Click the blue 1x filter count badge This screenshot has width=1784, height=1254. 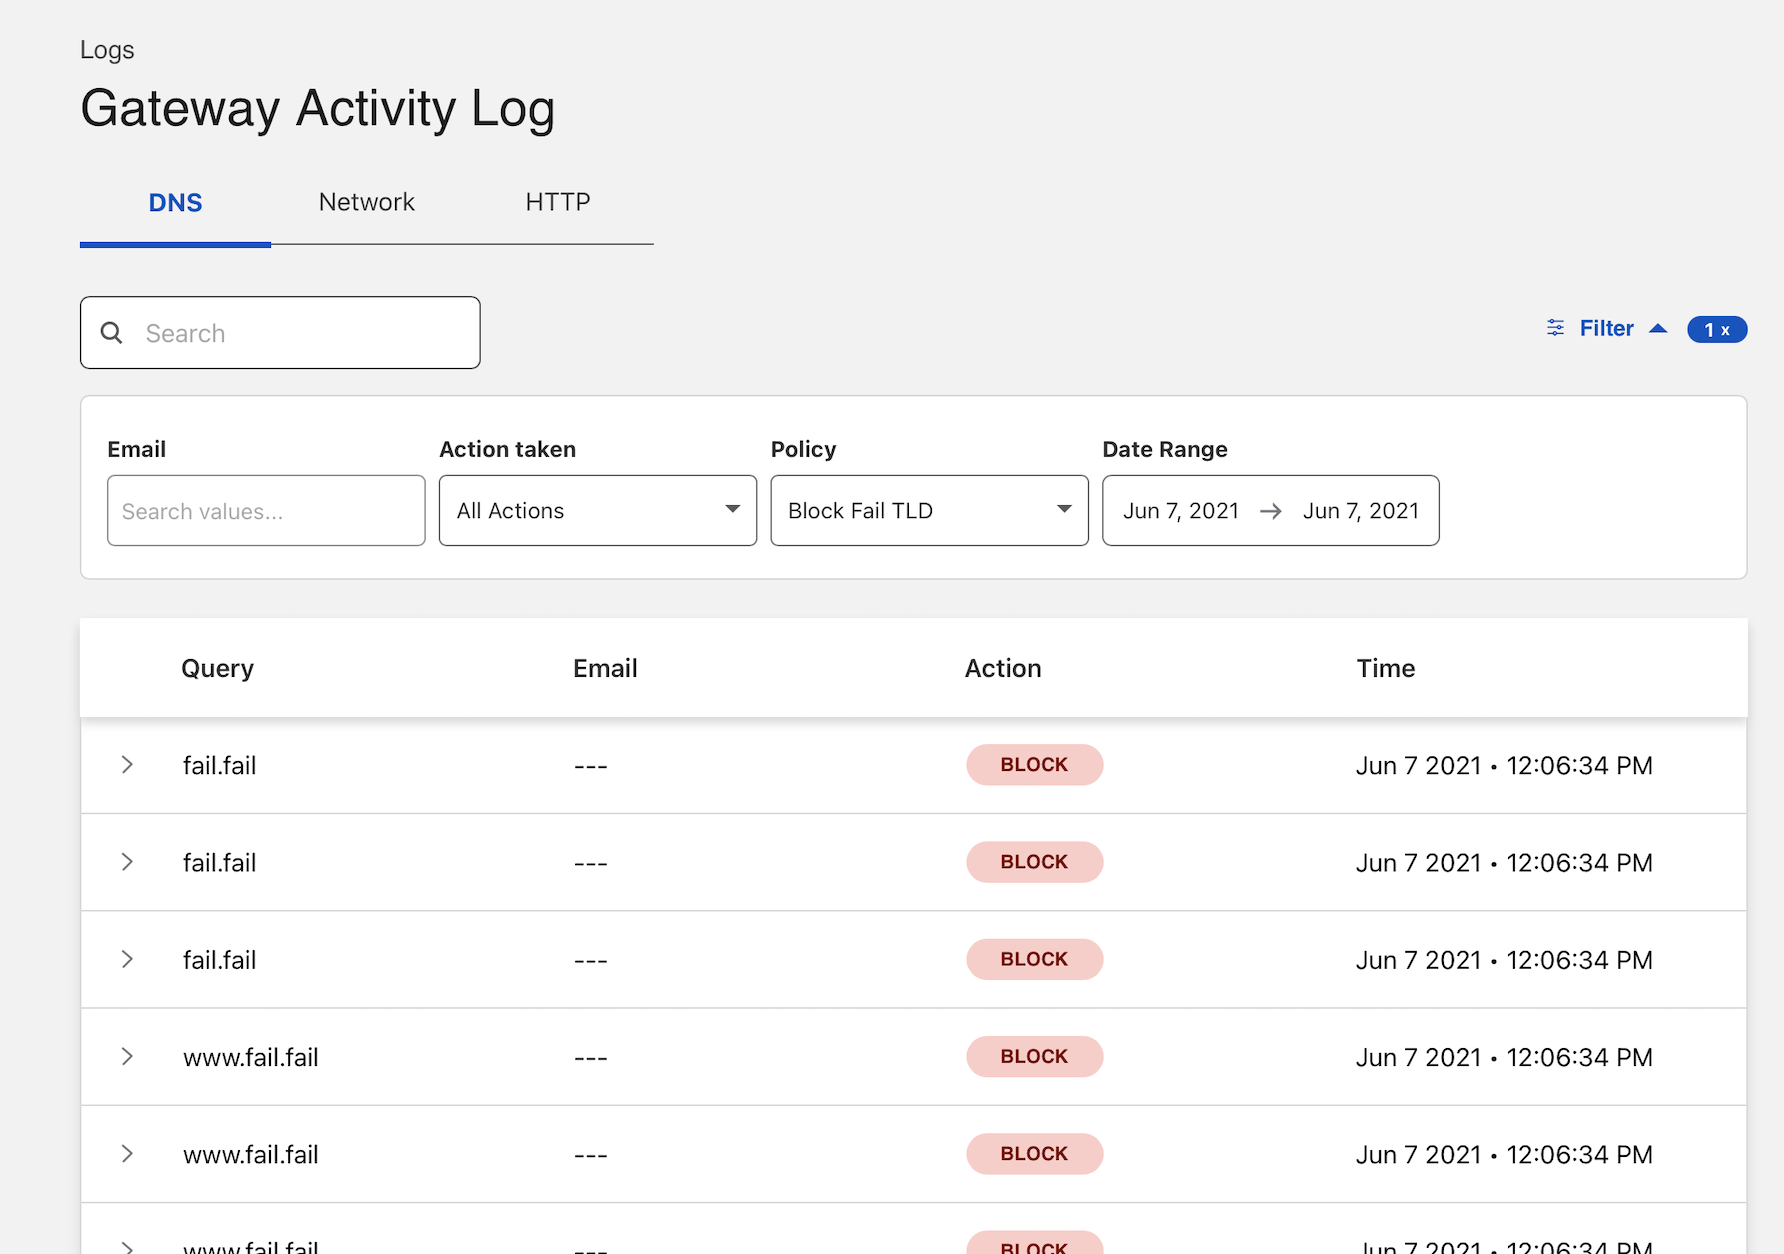[1717, 329]
